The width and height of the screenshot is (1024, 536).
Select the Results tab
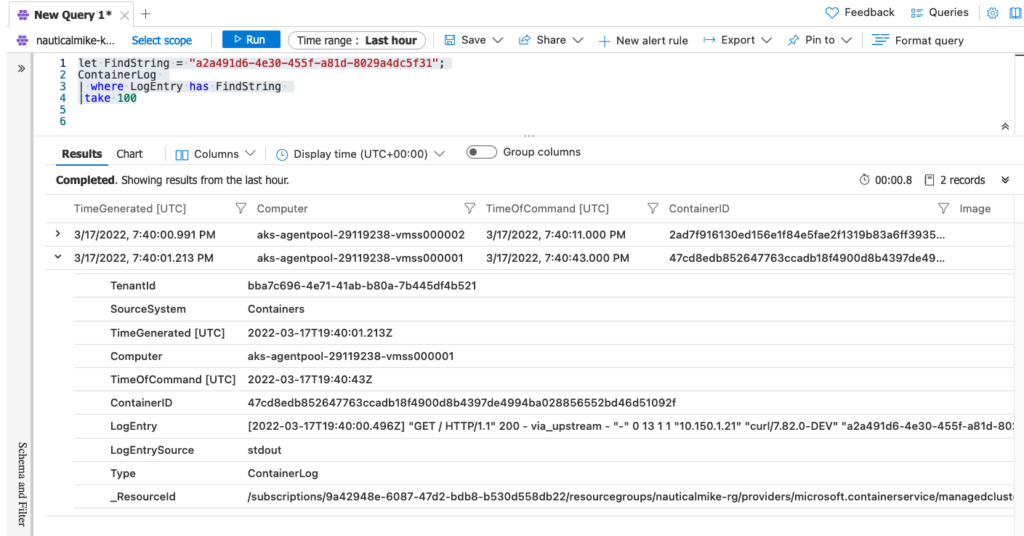(82, 154)
